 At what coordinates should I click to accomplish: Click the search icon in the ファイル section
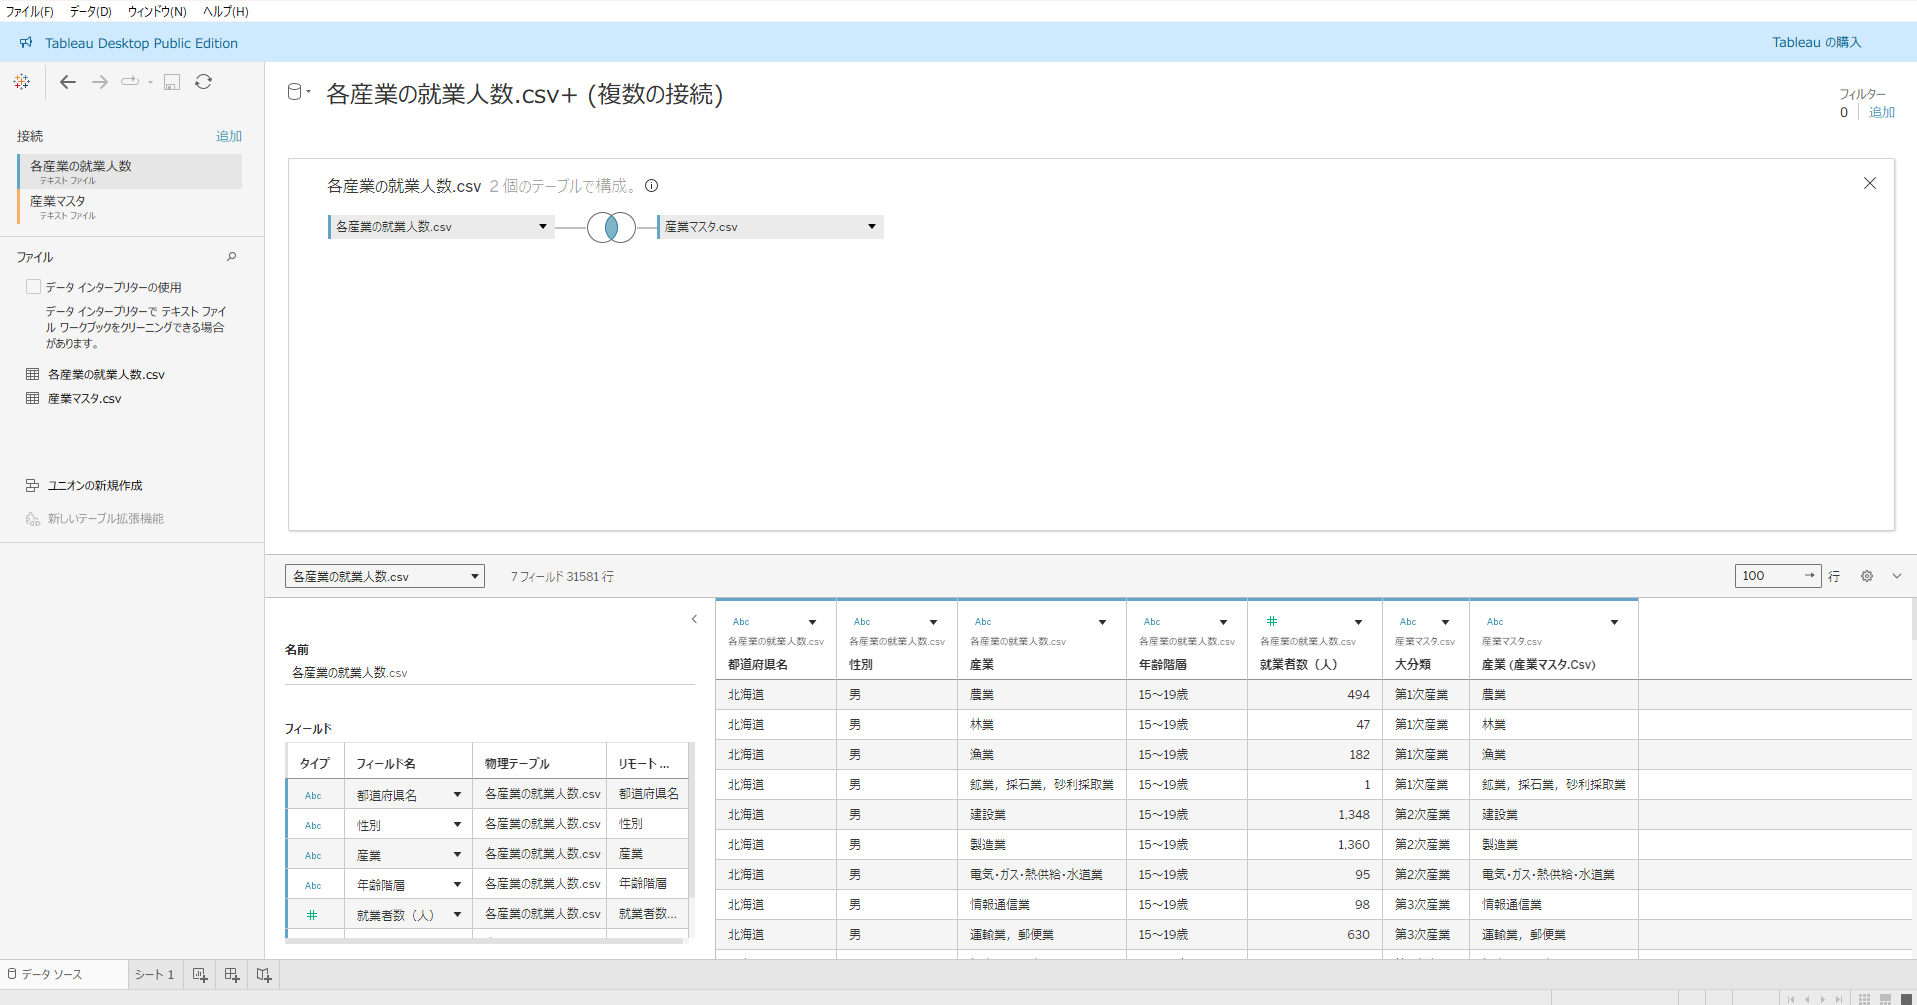(x=232, y=257)
